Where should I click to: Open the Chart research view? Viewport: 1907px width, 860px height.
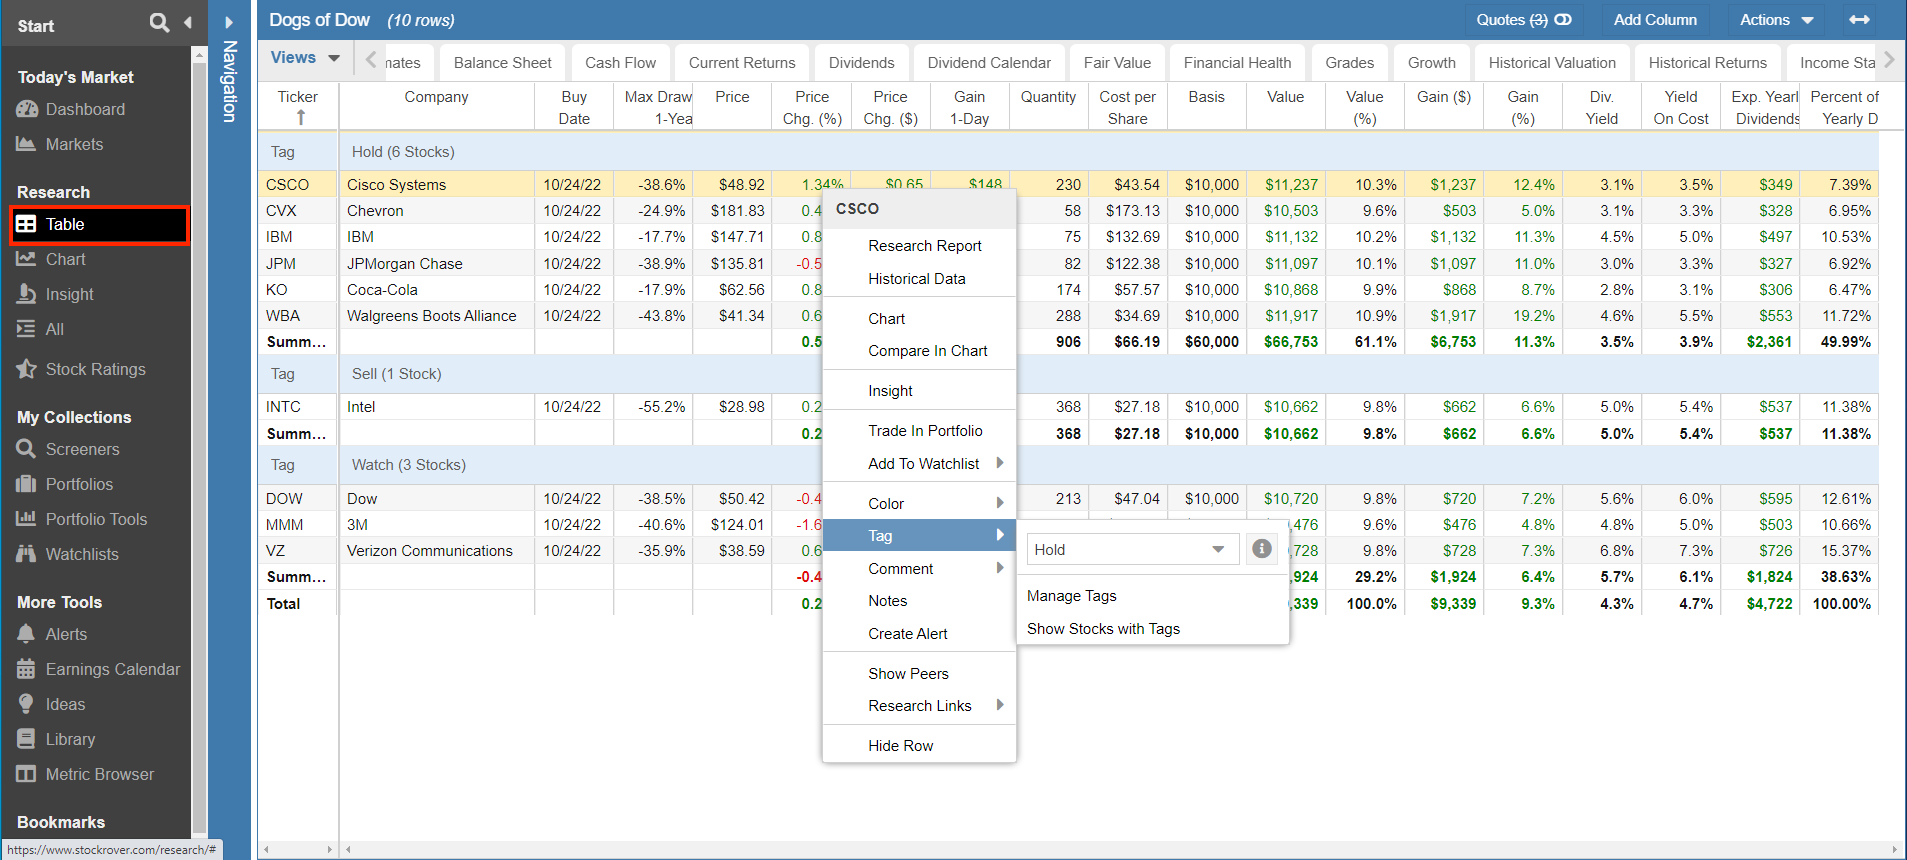click(65, 259)
